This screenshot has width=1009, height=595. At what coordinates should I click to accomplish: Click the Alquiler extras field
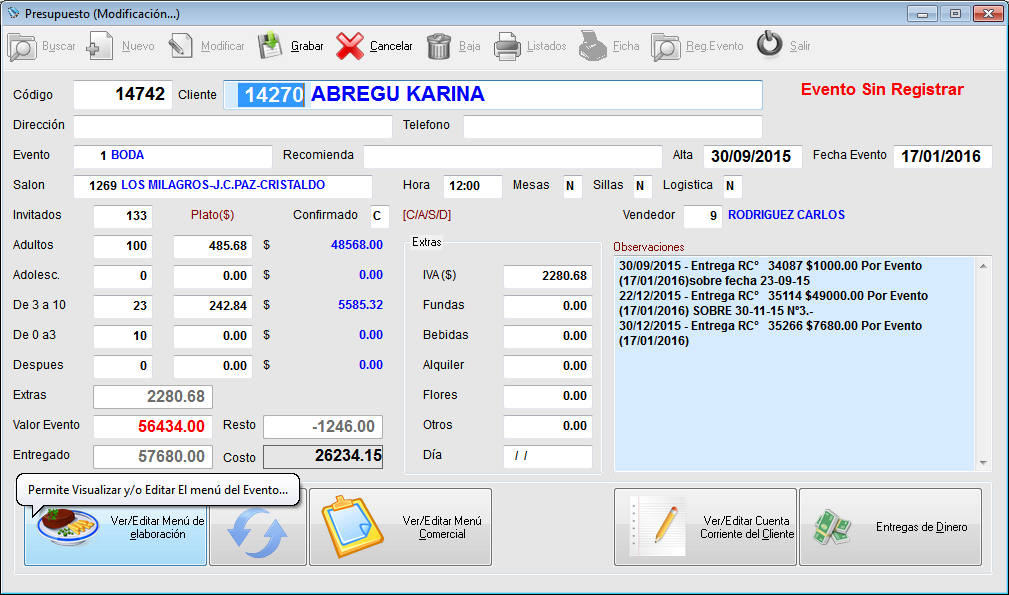tap(548, 366)
